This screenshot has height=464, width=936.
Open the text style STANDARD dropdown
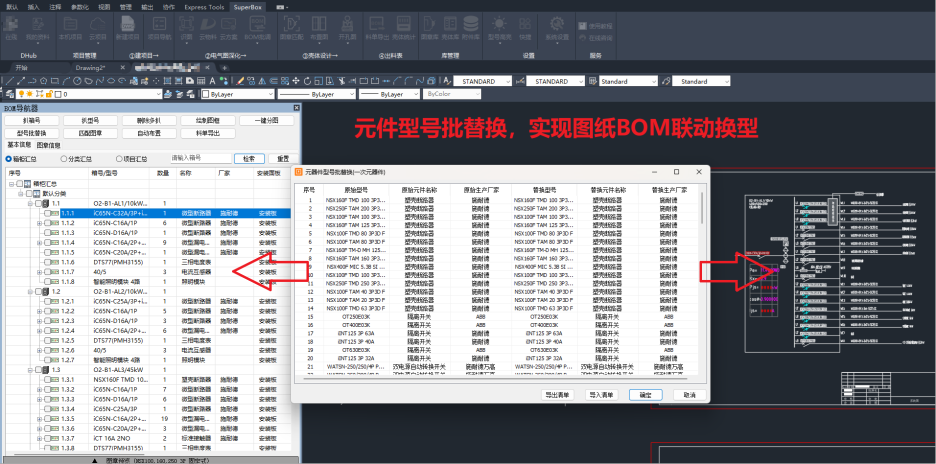click(x=508, y=81)
